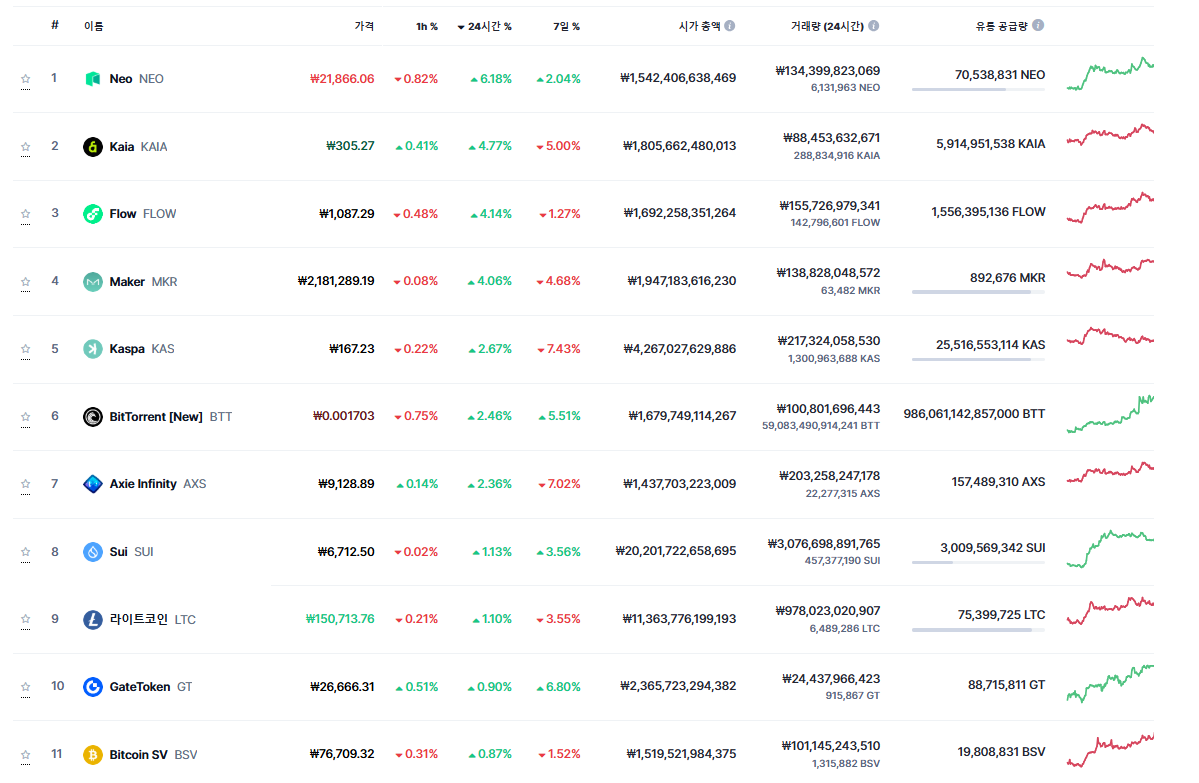Click the Sui coin logo icon
Image resolution: width=1199 pixels, height=783 pixels.
93,551
